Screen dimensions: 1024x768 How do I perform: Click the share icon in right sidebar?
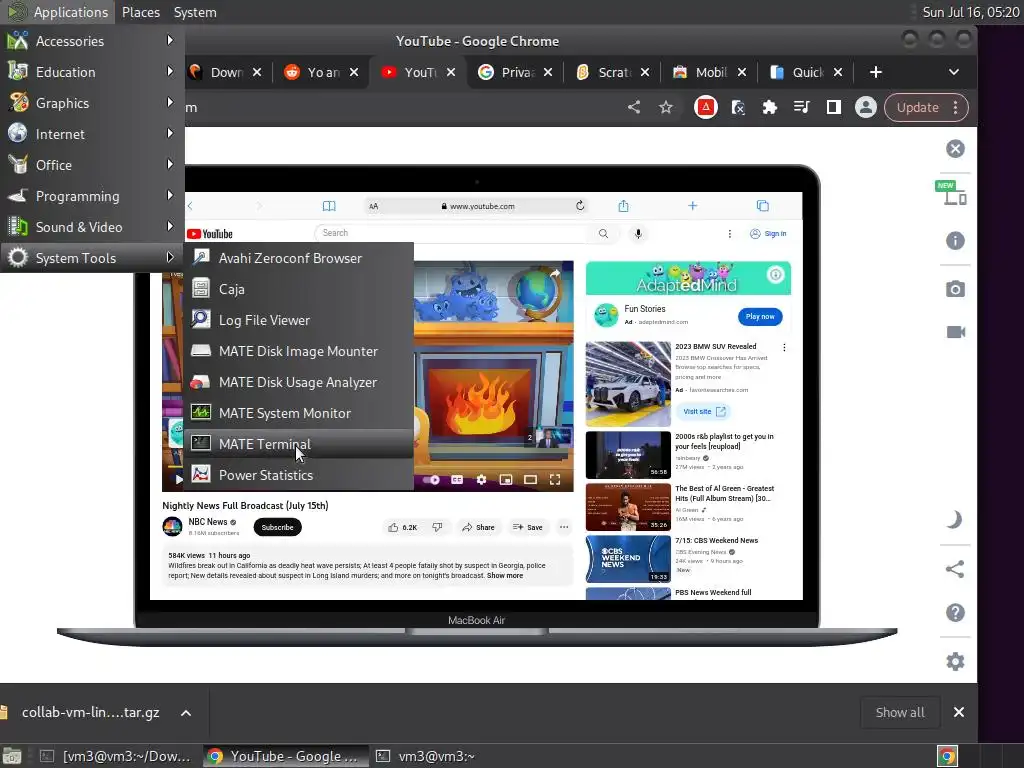tap(955, 569)
